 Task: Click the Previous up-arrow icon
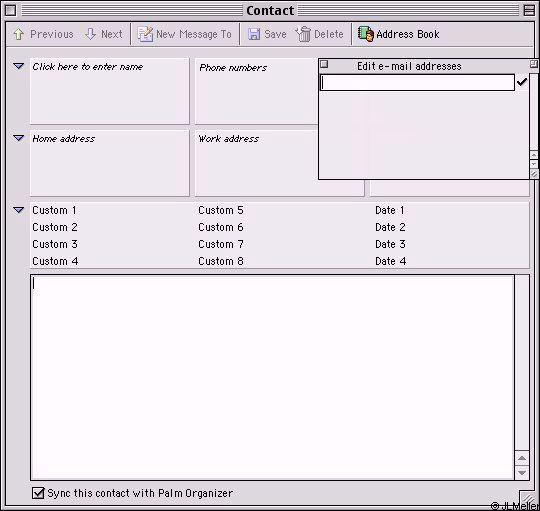[x=18, y=34]
